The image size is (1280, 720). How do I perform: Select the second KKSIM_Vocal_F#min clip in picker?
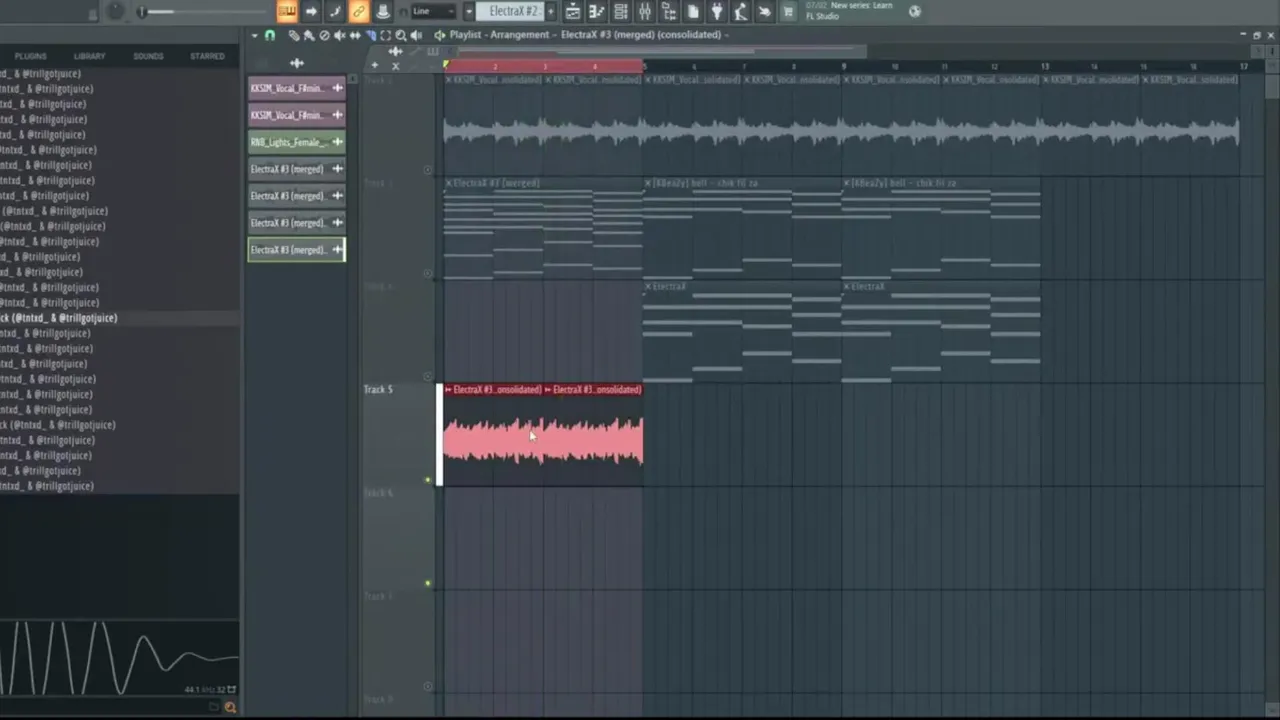[x=296, y=115]
